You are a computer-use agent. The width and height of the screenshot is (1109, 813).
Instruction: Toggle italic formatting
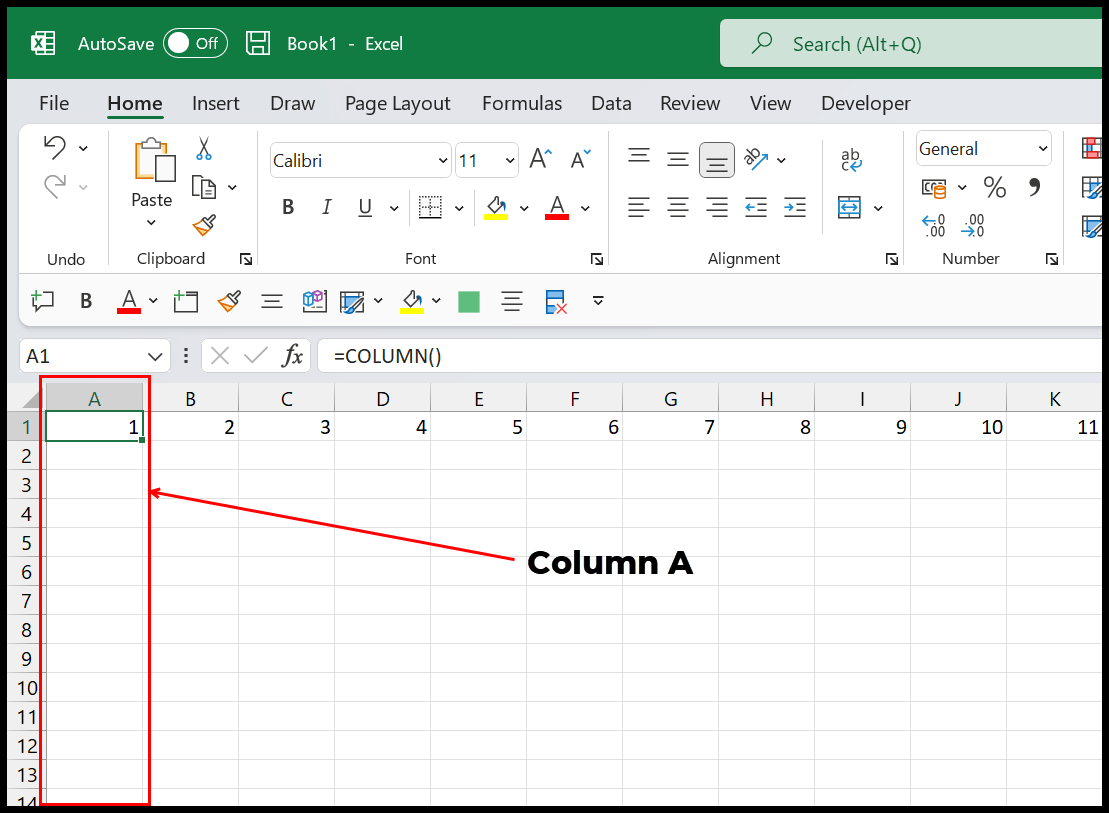click(326, 207)
